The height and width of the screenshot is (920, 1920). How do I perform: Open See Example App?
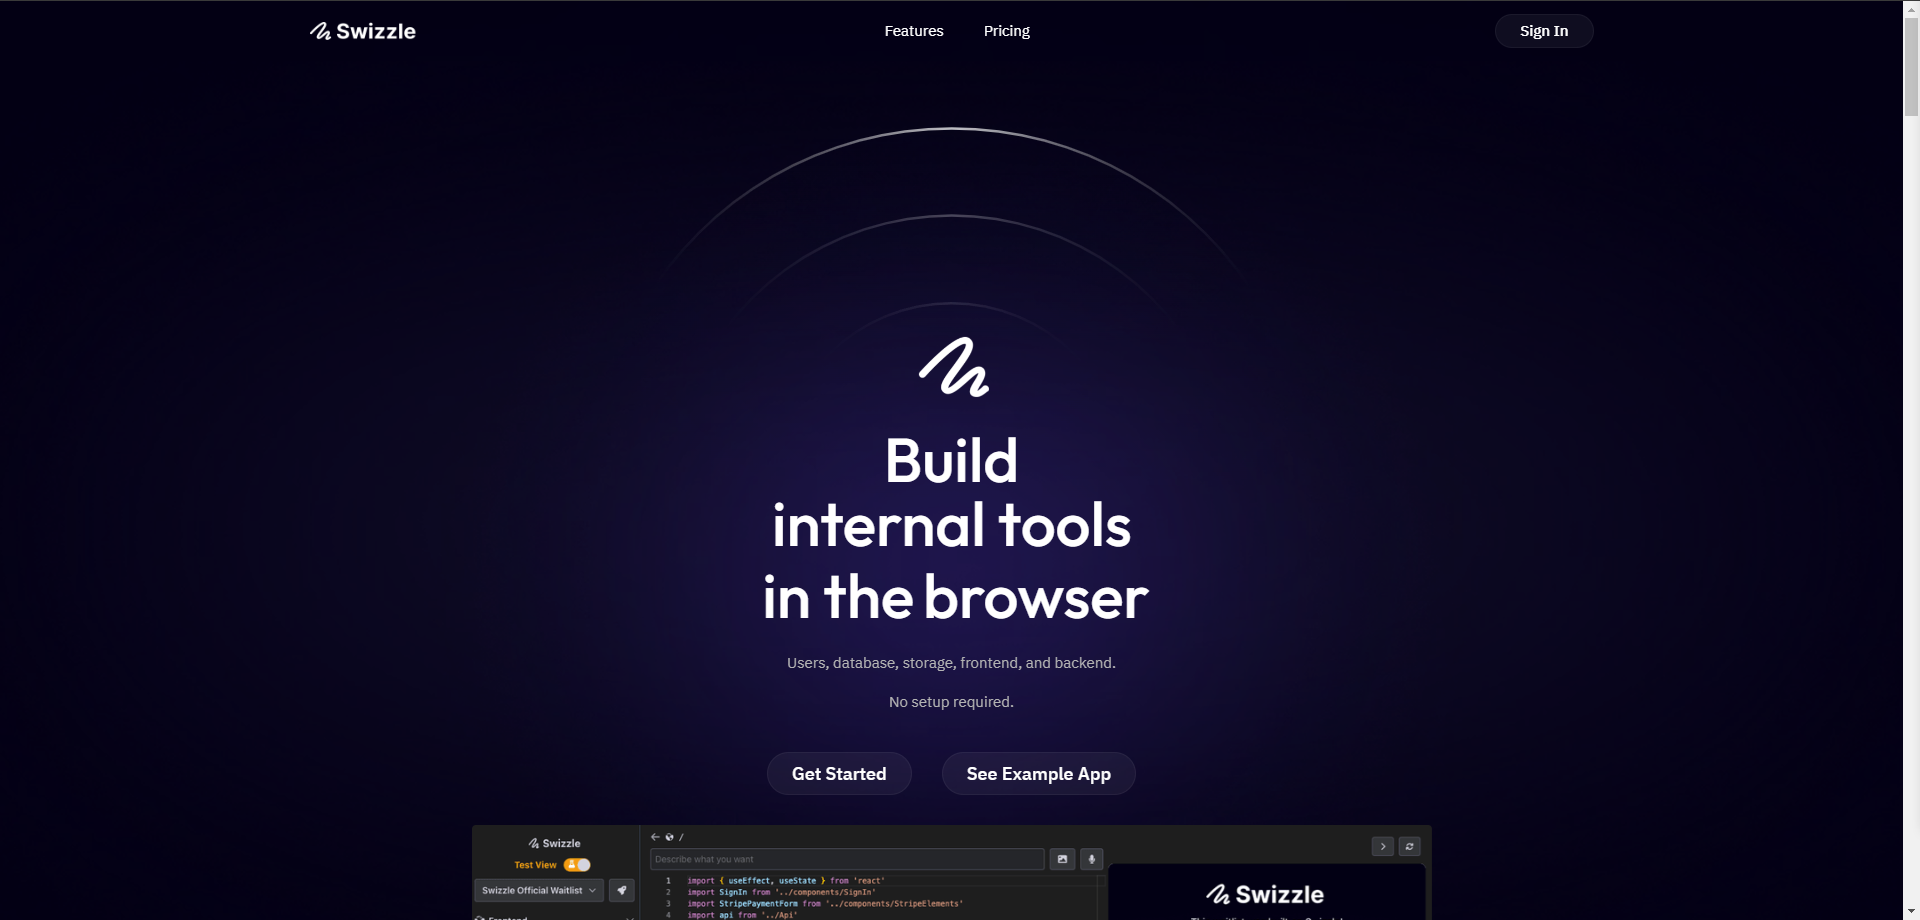1038,774
